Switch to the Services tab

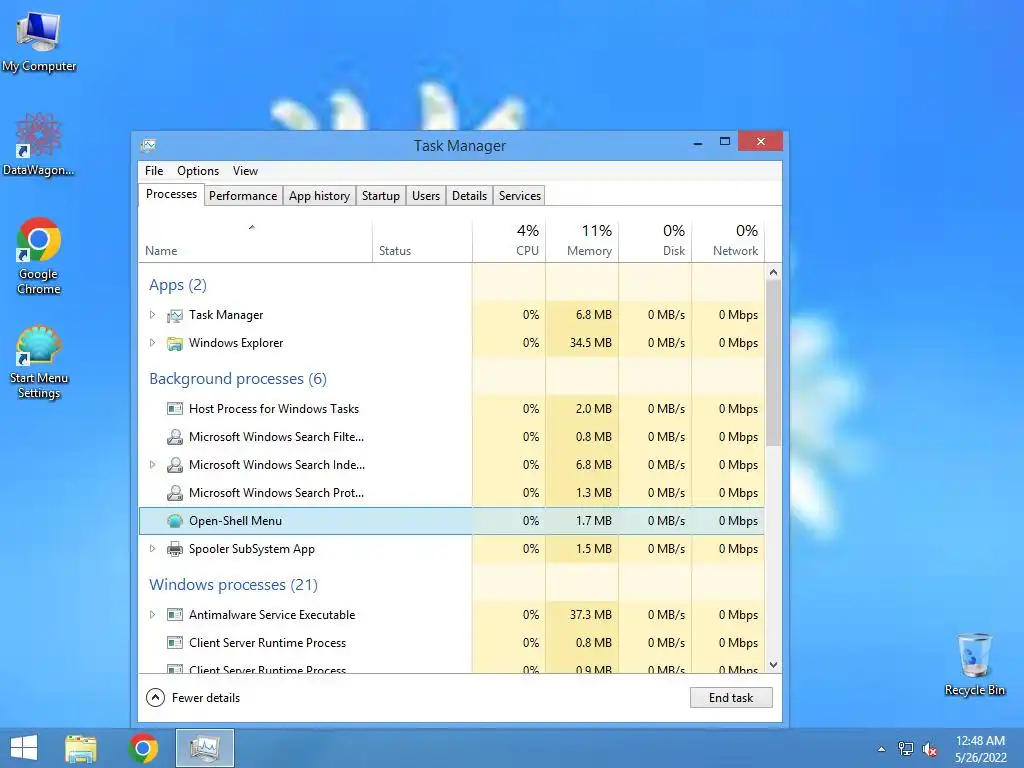(520, 196)
